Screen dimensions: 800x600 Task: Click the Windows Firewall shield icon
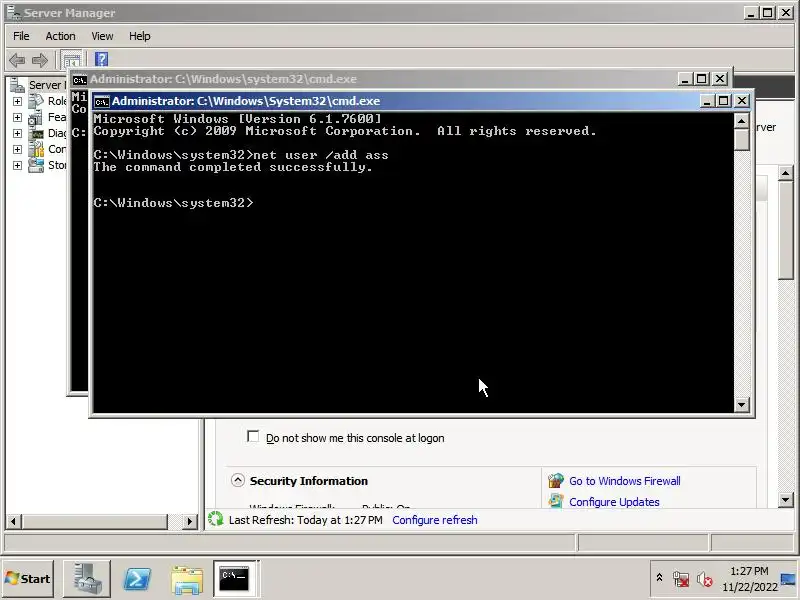[556, 481]
